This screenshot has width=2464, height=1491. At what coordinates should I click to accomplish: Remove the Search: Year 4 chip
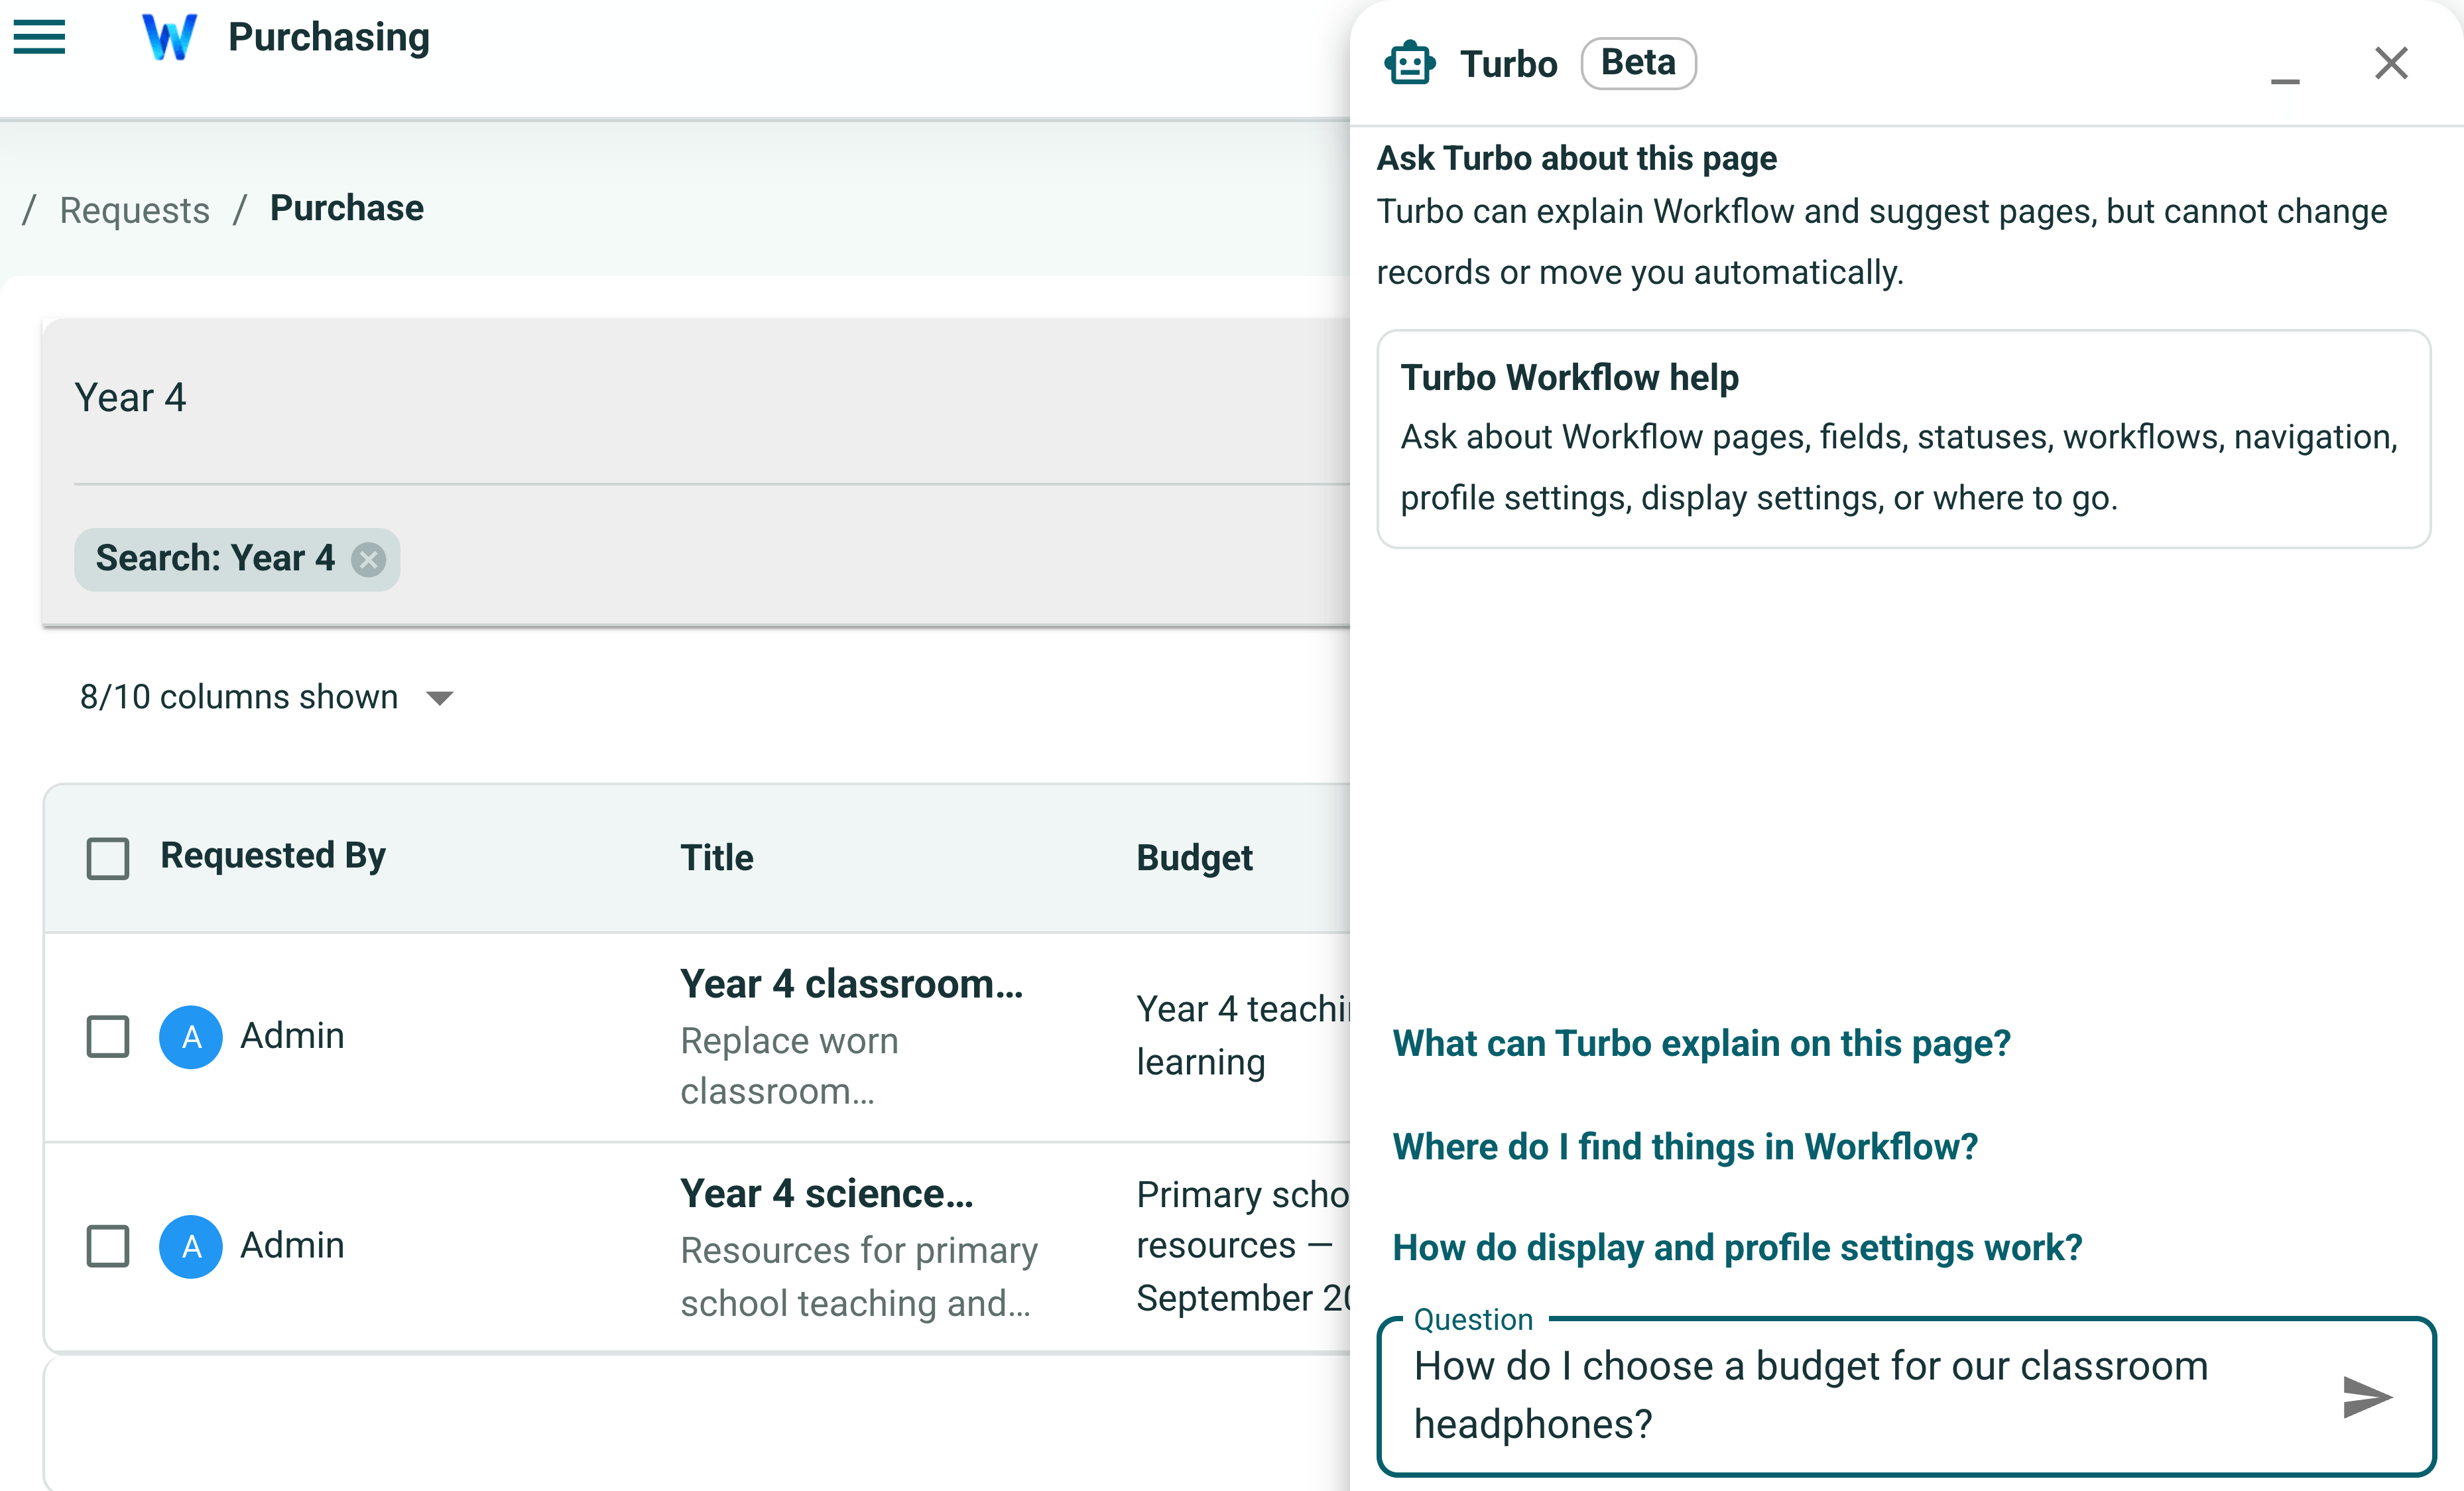click(368, 559)
